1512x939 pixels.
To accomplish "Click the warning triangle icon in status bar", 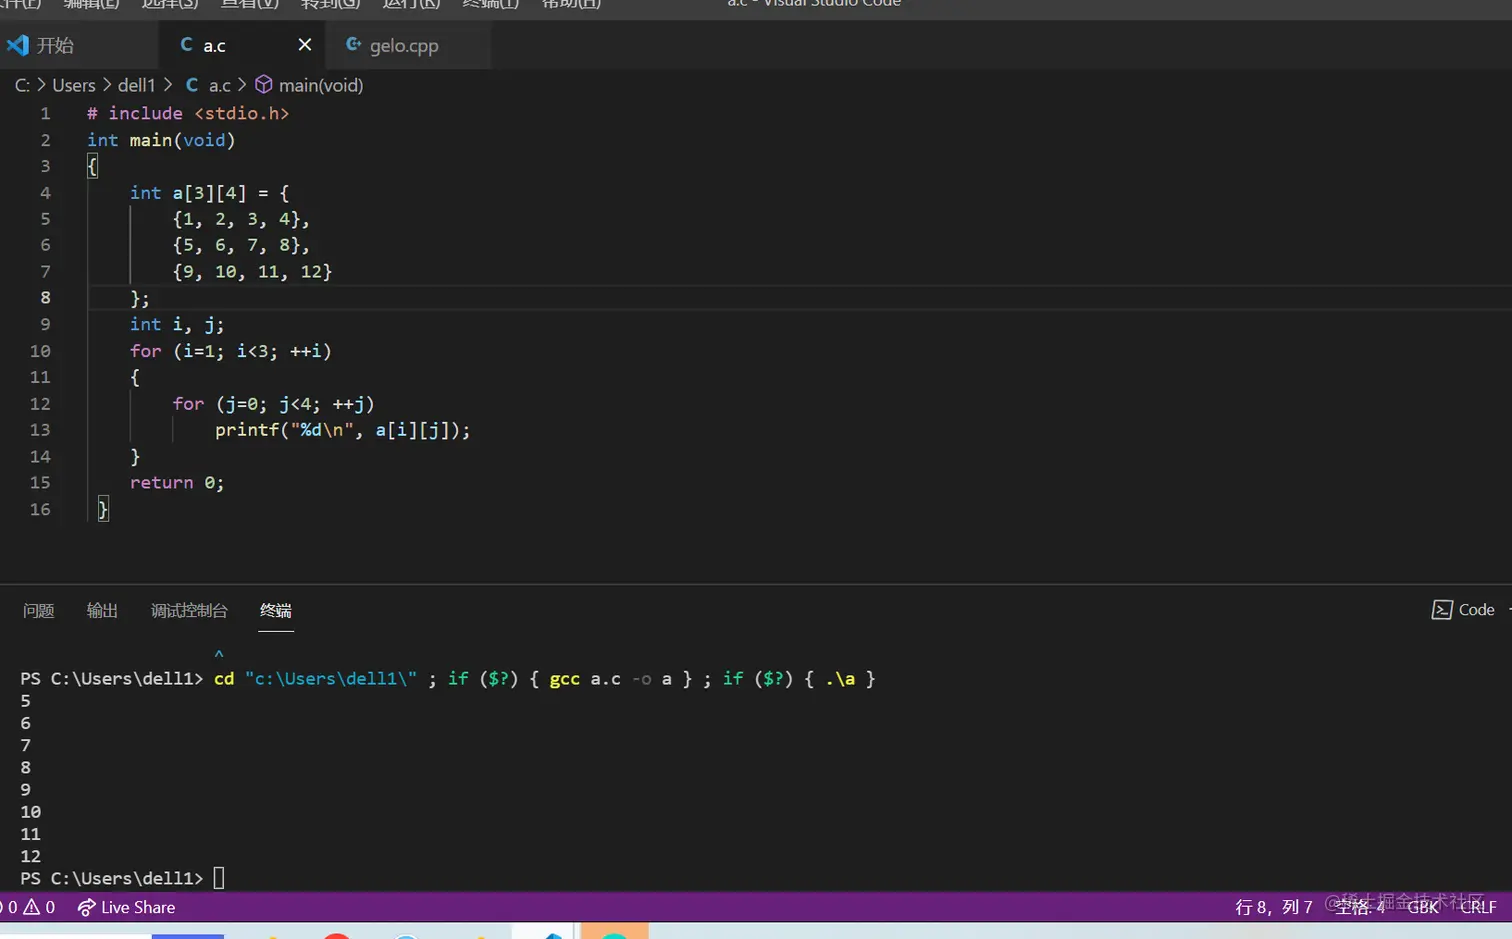I will (x=32, y=907).
